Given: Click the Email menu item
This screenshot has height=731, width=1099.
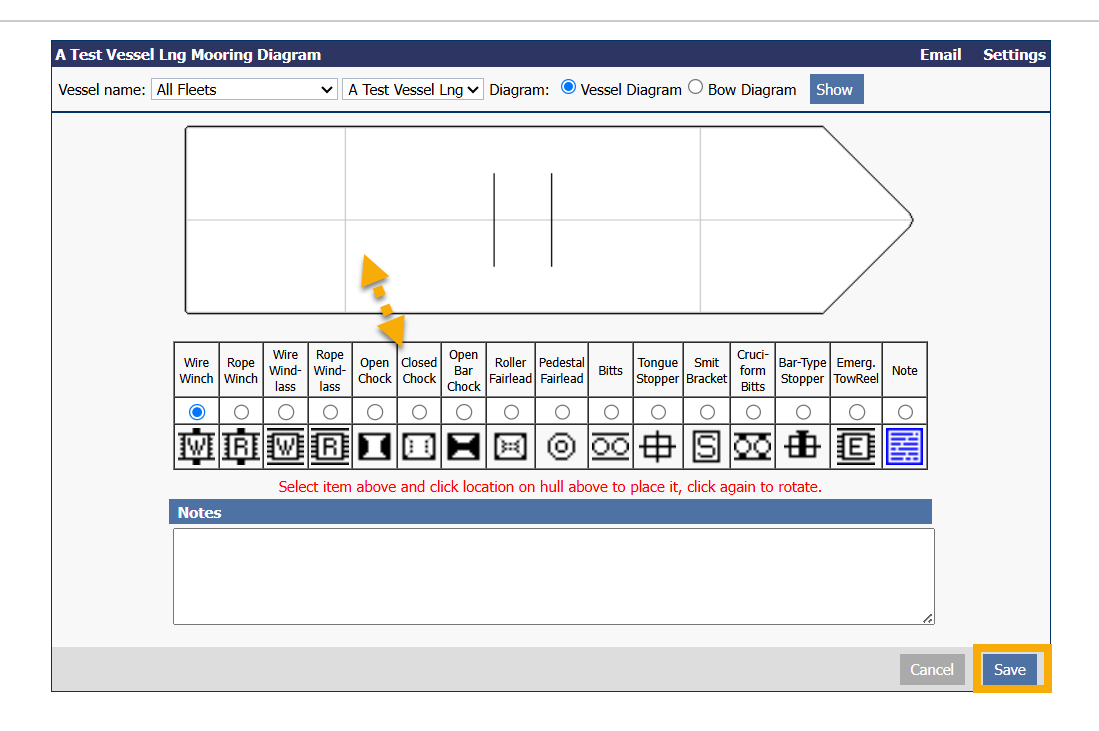Looking at the screenshot, I should 940,55.
